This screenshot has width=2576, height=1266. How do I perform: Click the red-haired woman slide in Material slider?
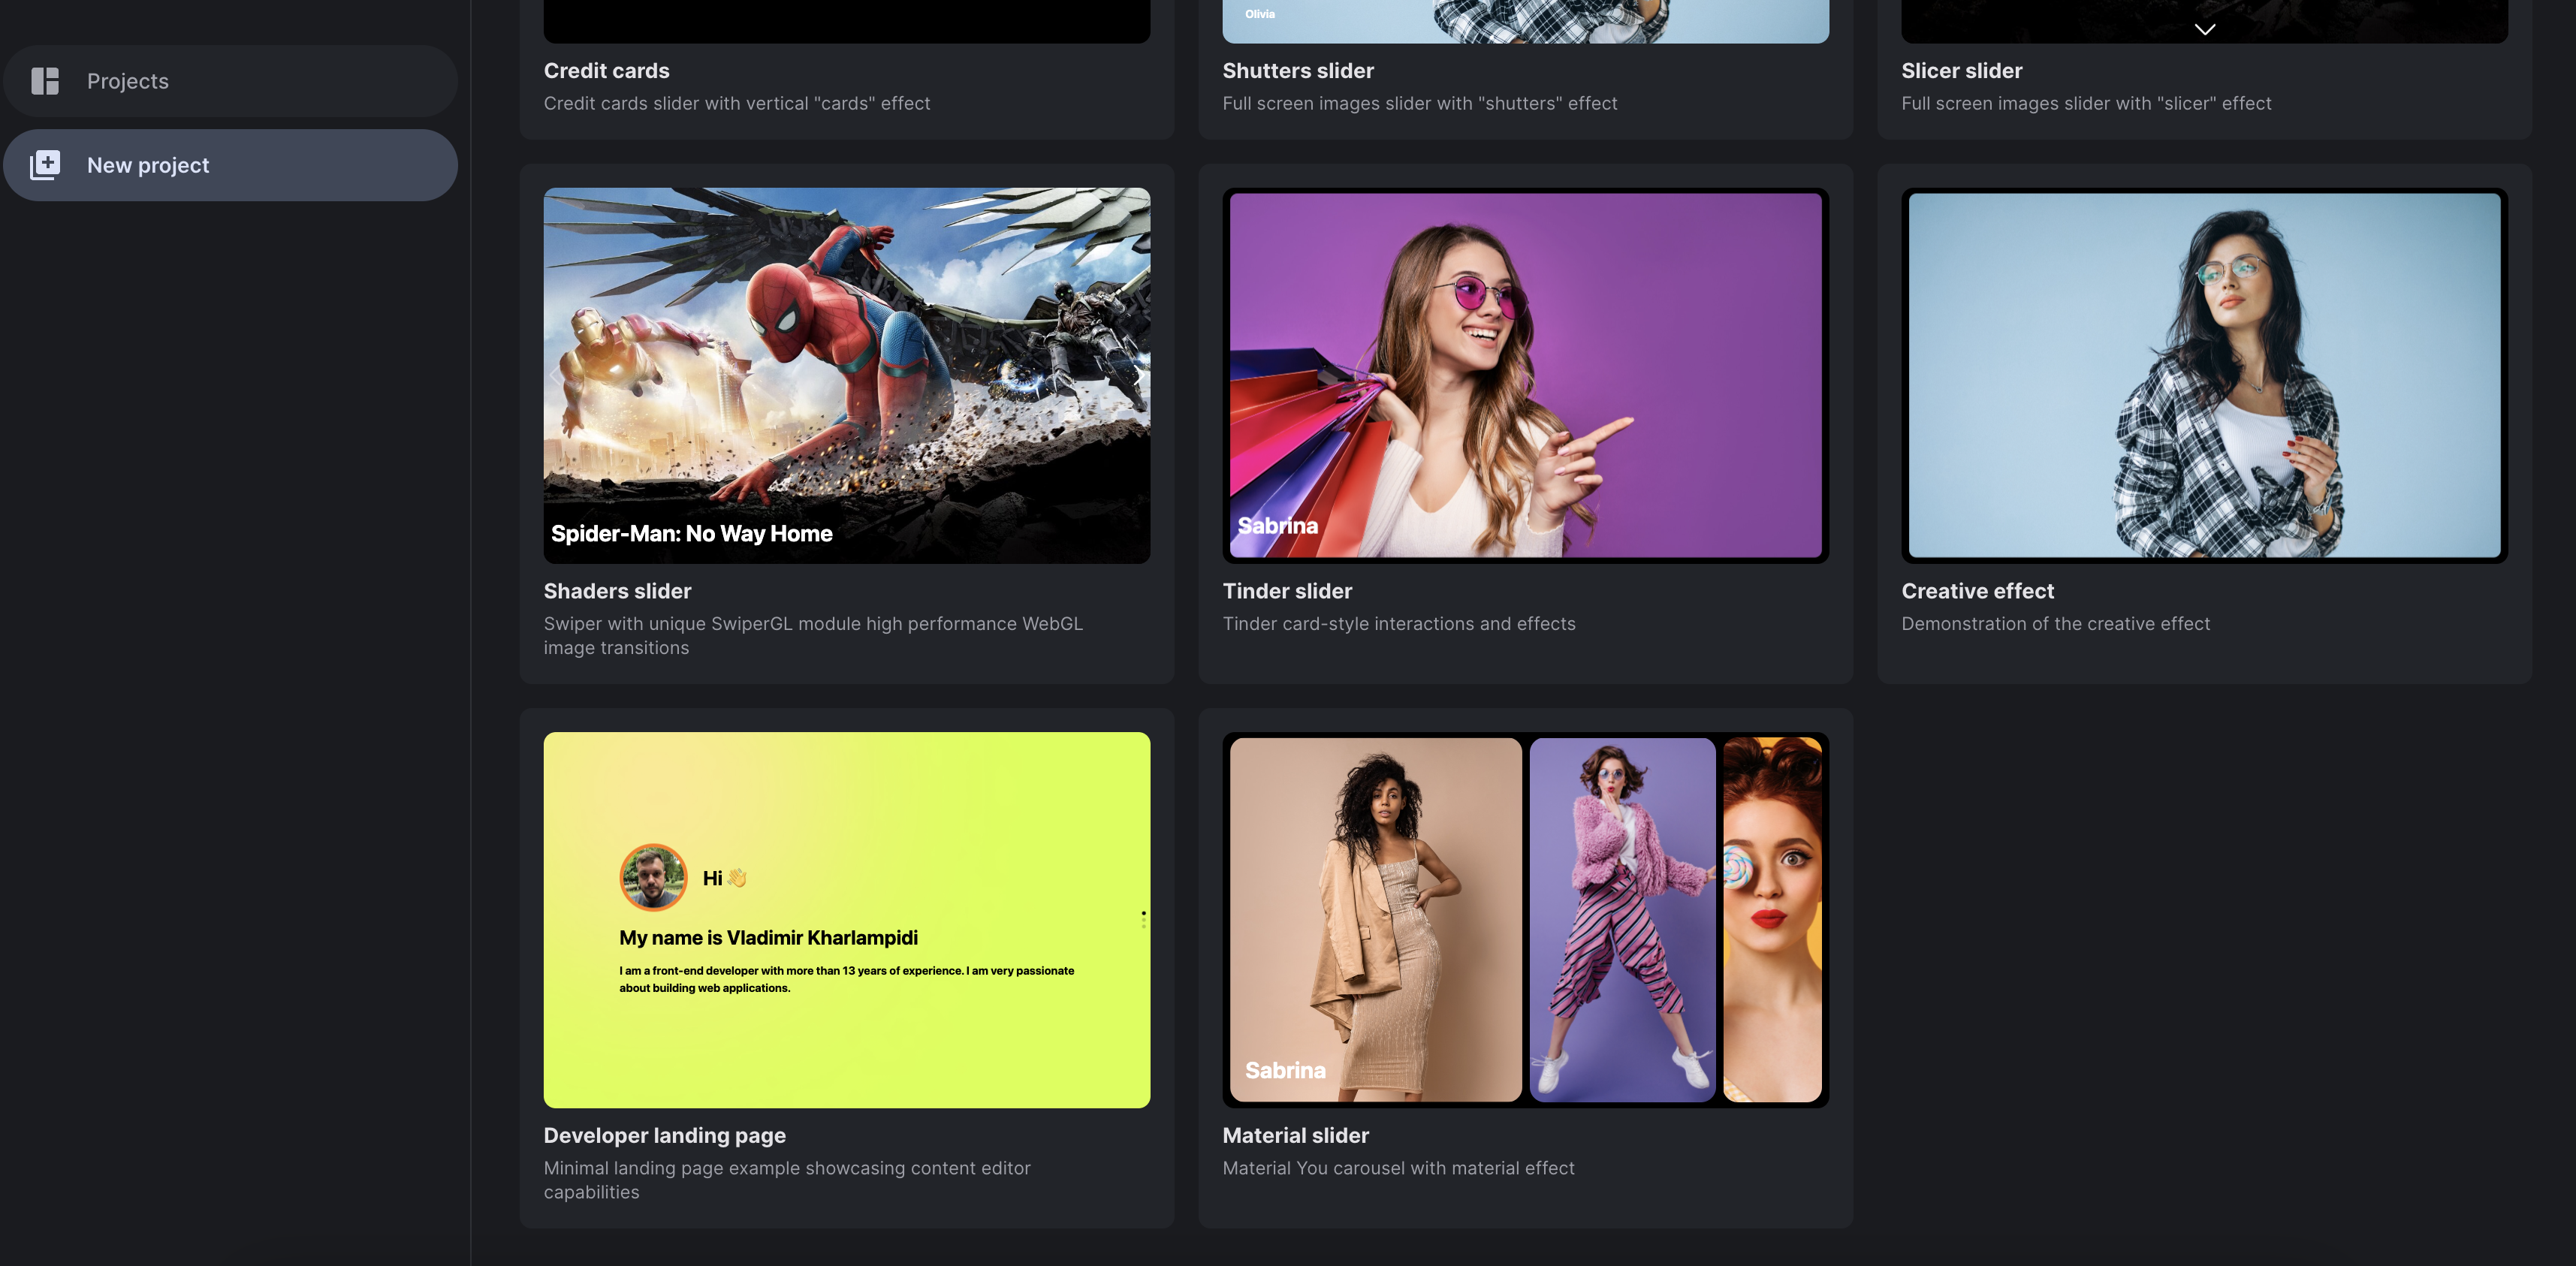pos(1772,919)
